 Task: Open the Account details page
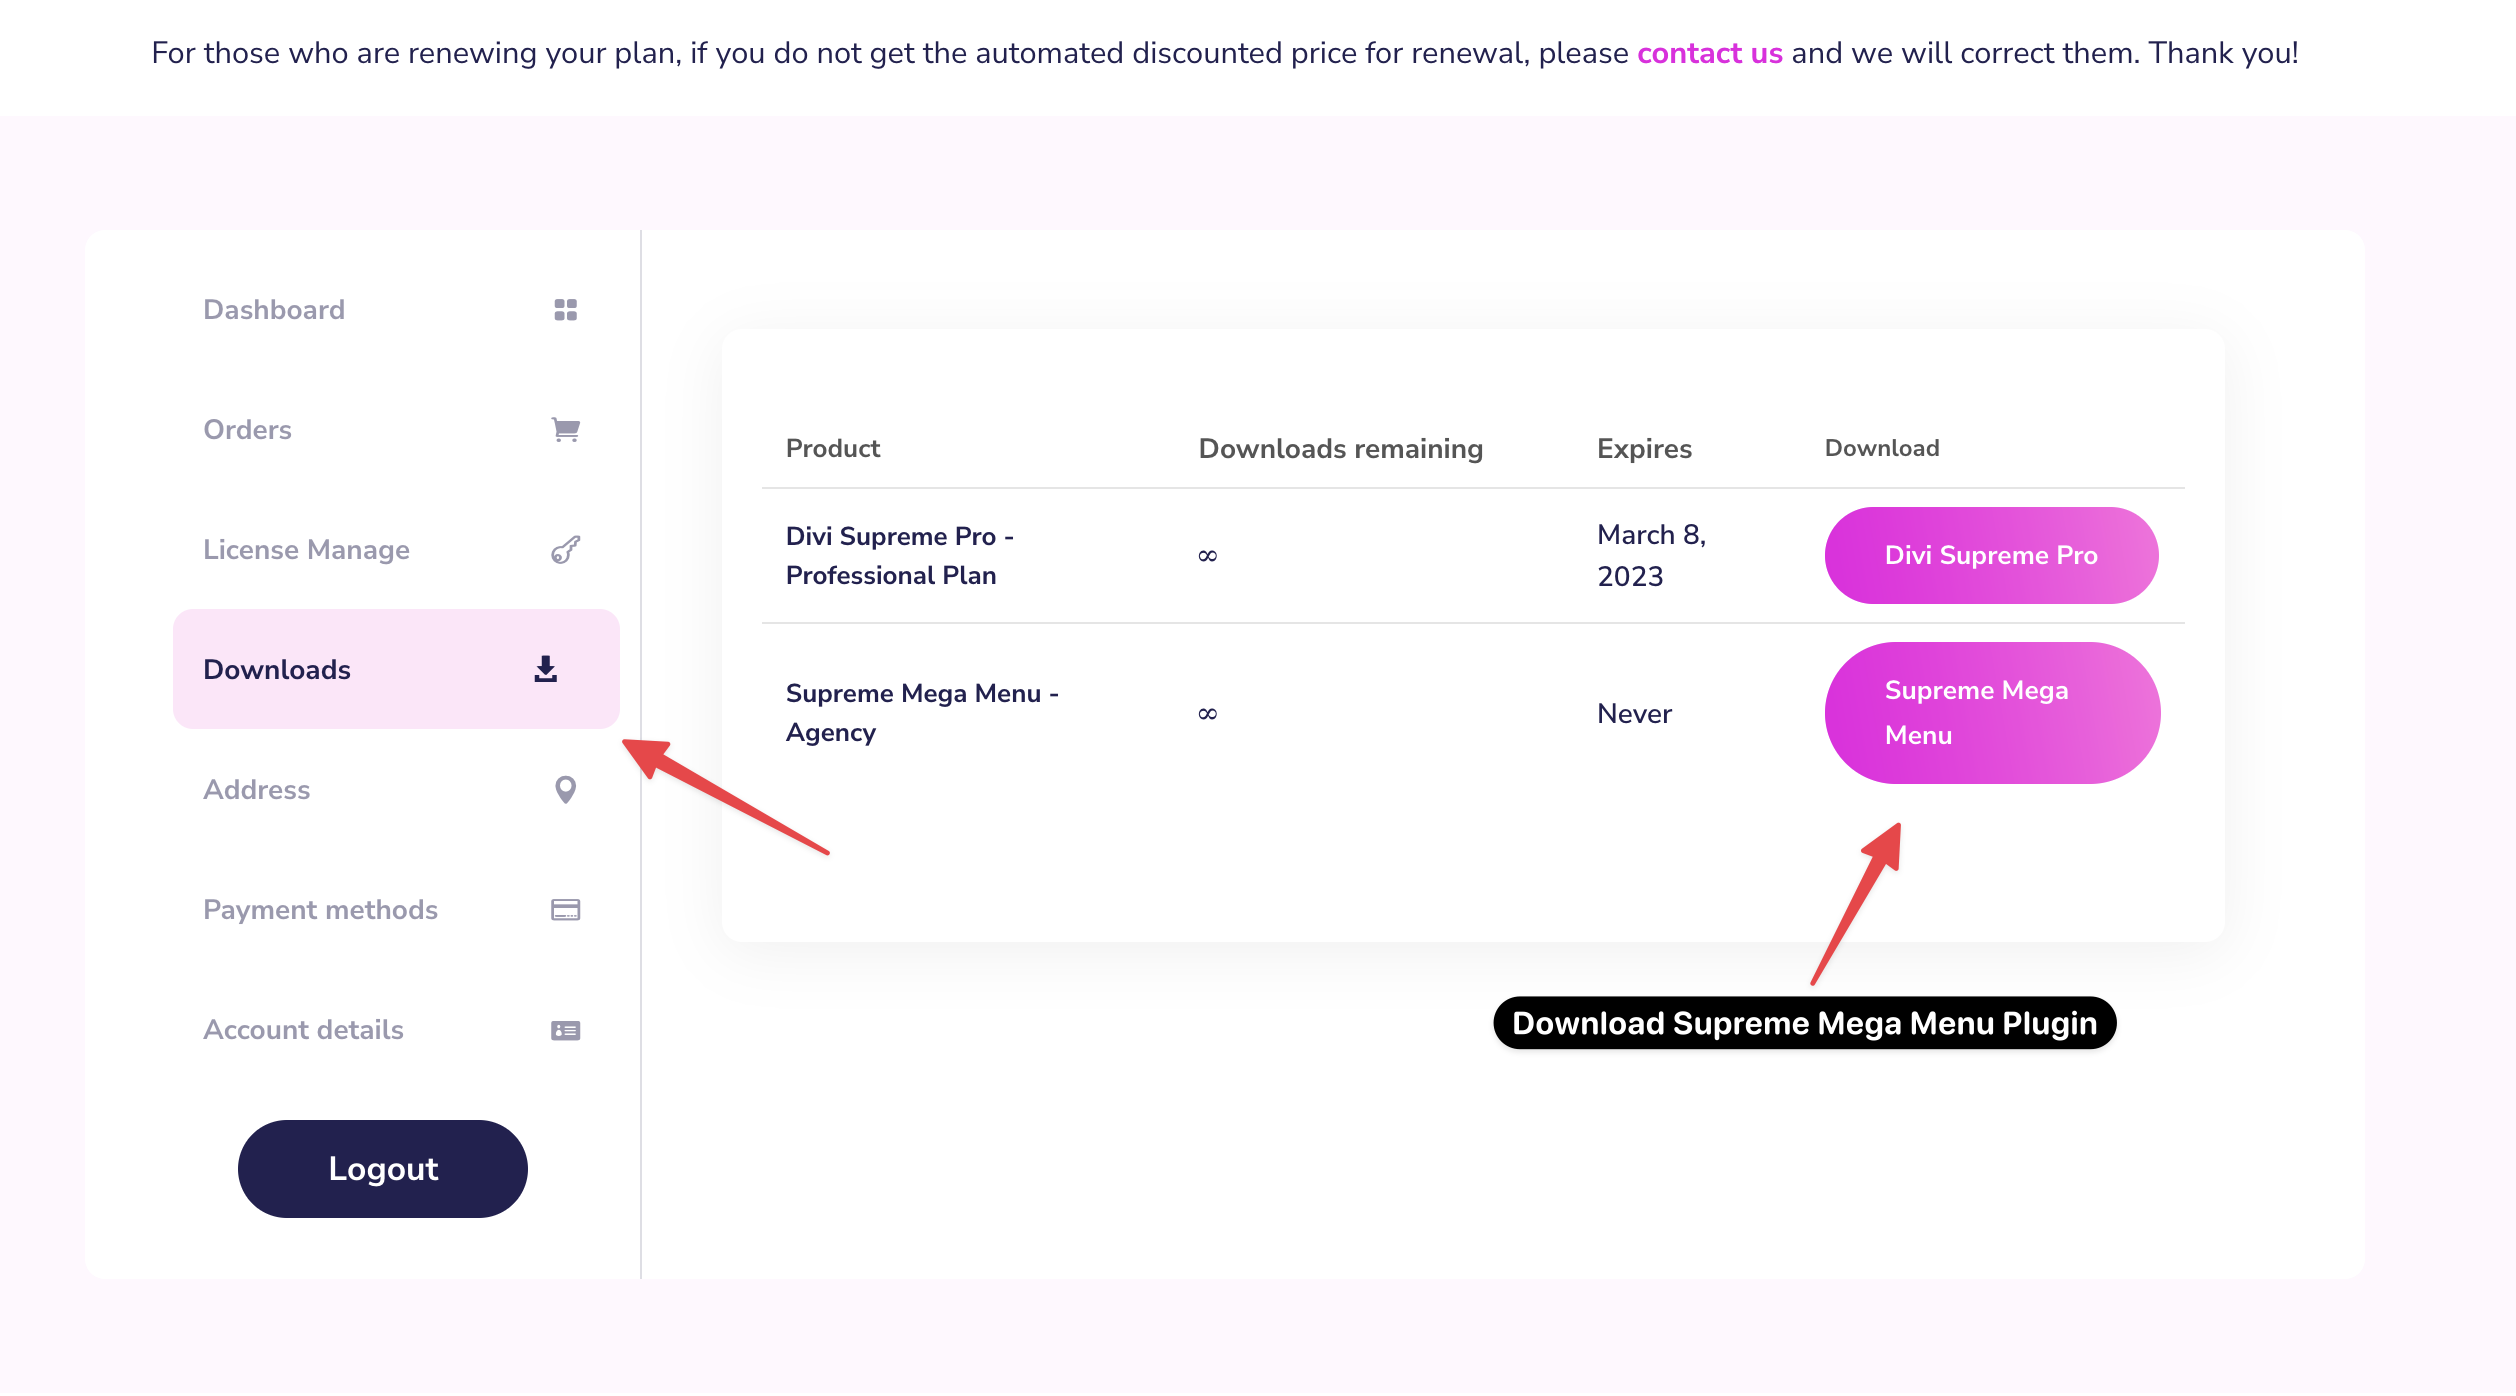tap(303, 1030)
